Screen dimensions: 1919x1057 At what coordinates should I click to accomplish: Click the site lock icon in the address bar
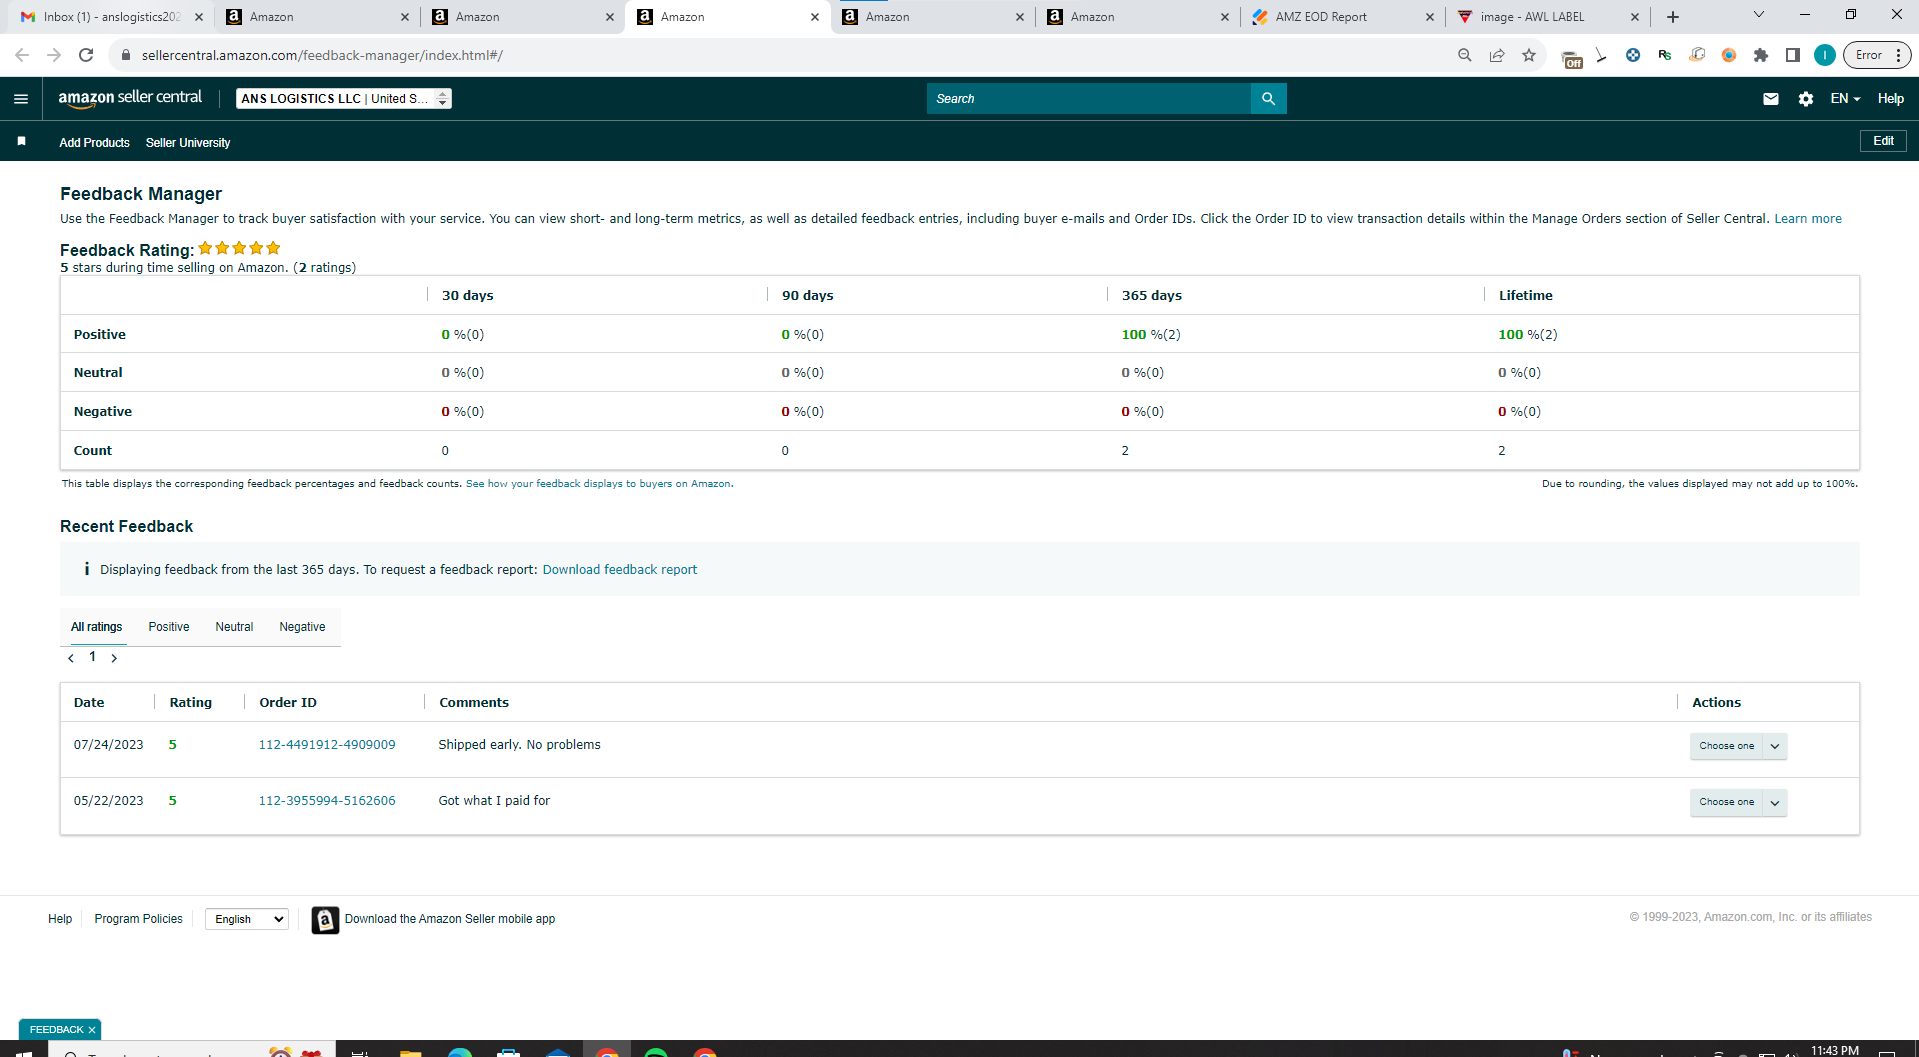pos(126,55)
